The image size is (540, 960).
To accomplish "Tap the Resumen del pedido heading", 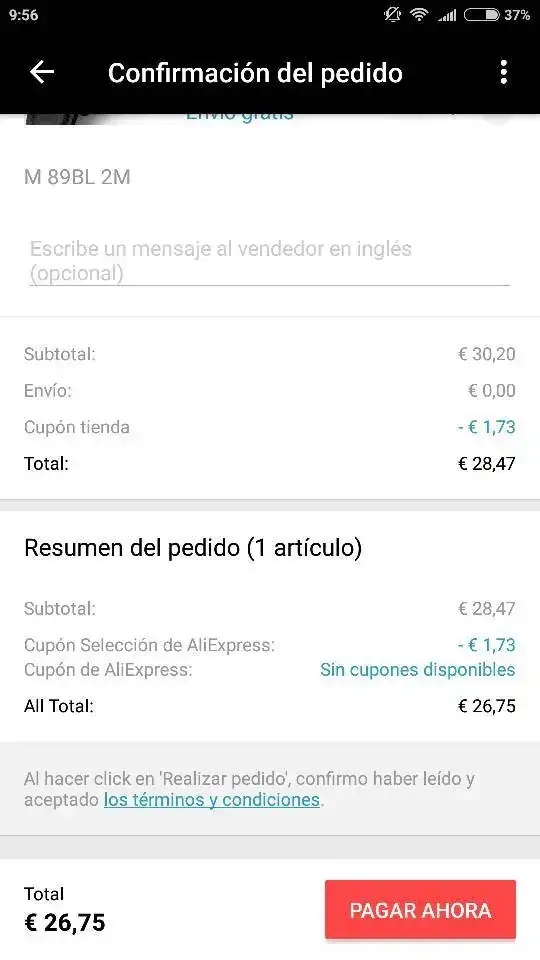I will [x=193, y=548].
